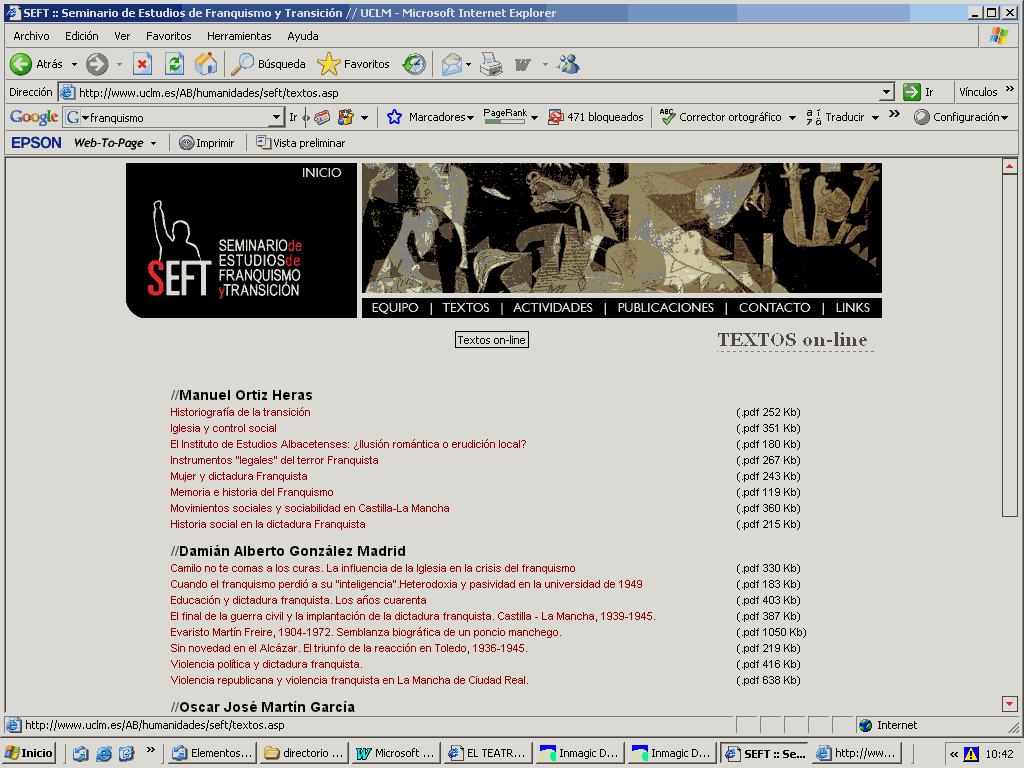The width and height of the screenshot is (1024, 768).
Task: Refresh the page with green arrows icon
Action: pyautogui.click(x=174, y=64)
